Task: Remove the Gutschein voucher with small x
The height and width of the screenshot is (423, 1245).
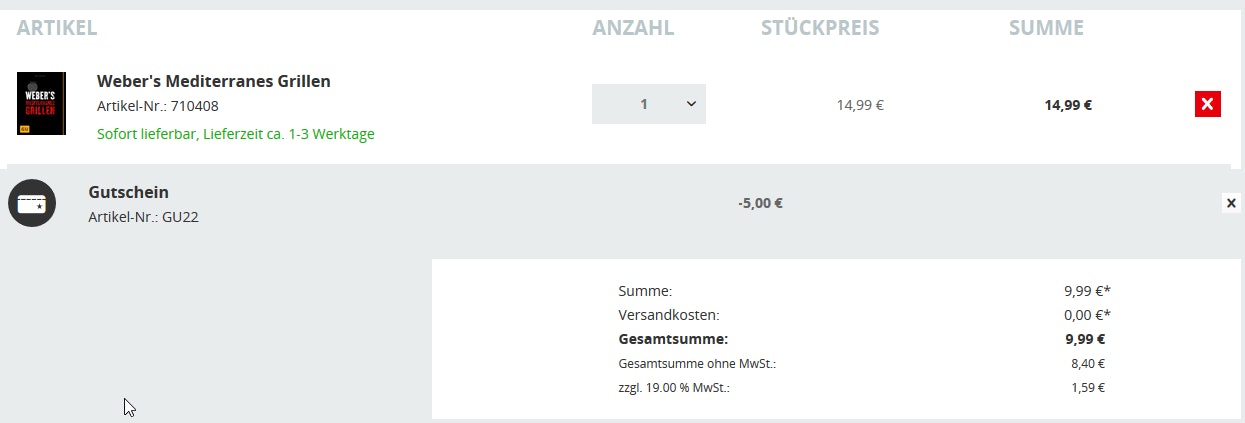Action: pos(1231,203)
